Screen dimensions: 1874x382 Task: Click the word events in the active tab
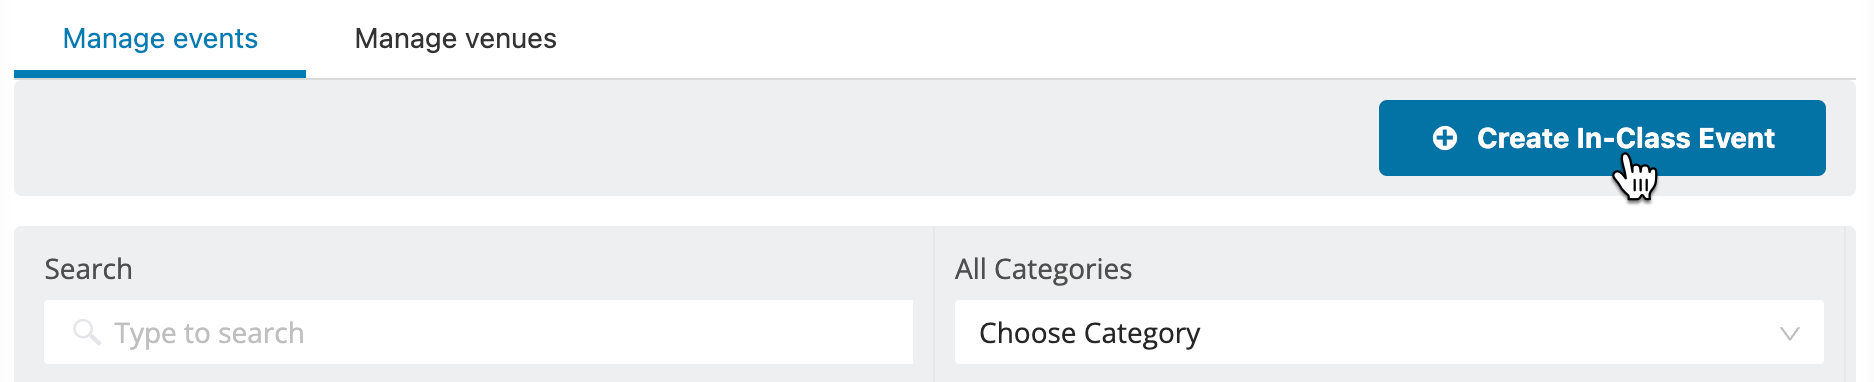pos(214,39)
